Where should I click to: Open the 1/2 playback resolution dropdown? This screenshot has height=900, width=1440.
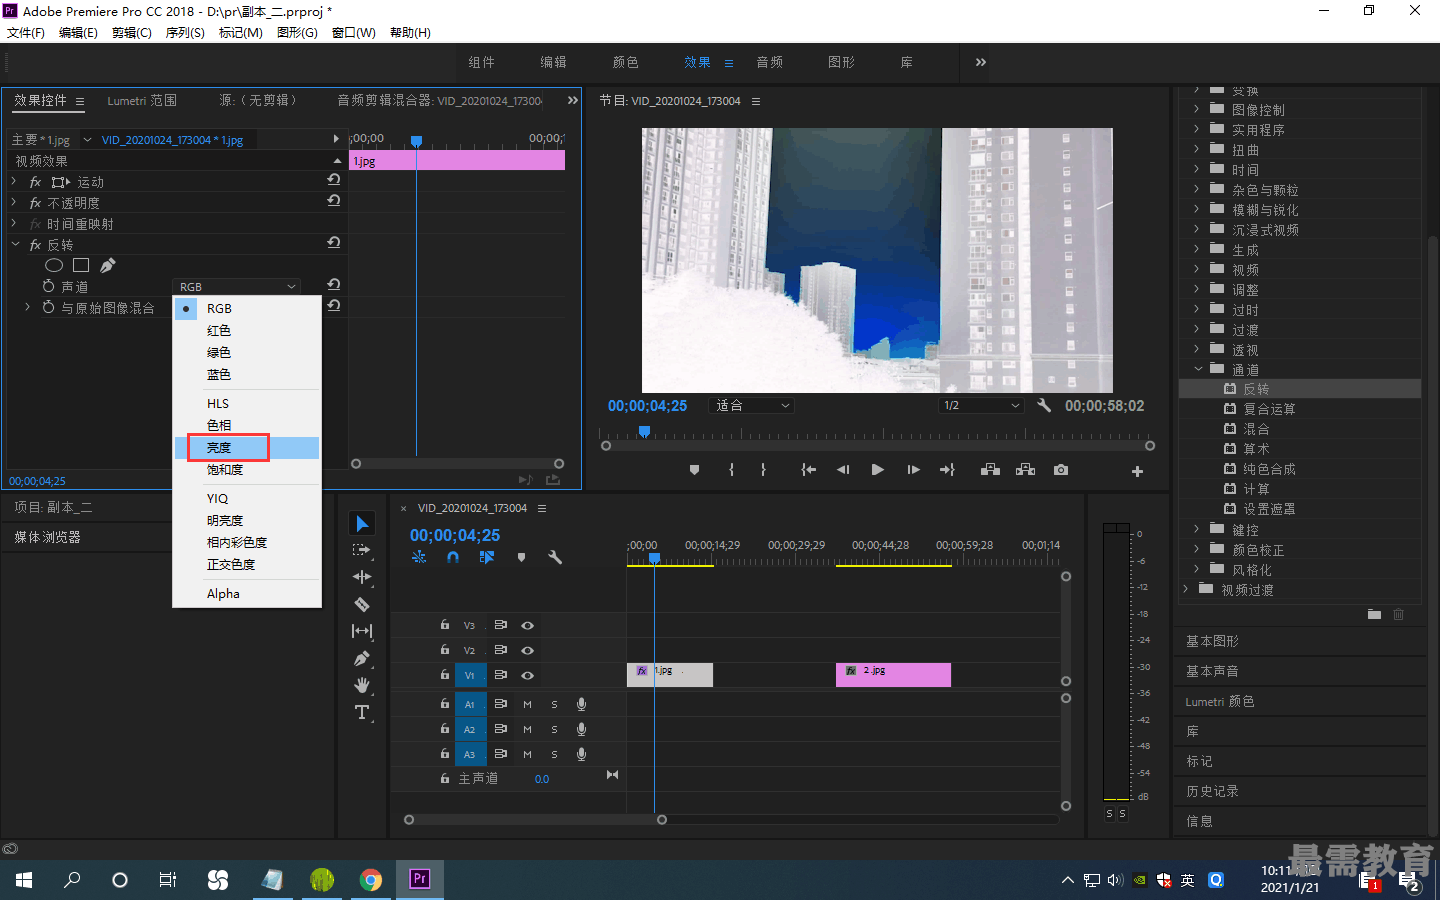pyautogui.click(x=982, y=405)
